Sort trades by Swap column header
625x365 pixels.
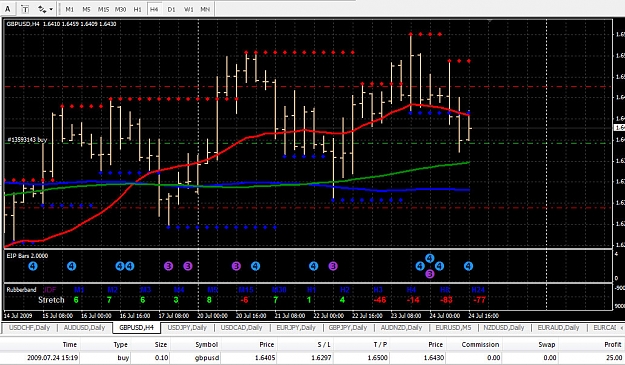click(547, 345)
